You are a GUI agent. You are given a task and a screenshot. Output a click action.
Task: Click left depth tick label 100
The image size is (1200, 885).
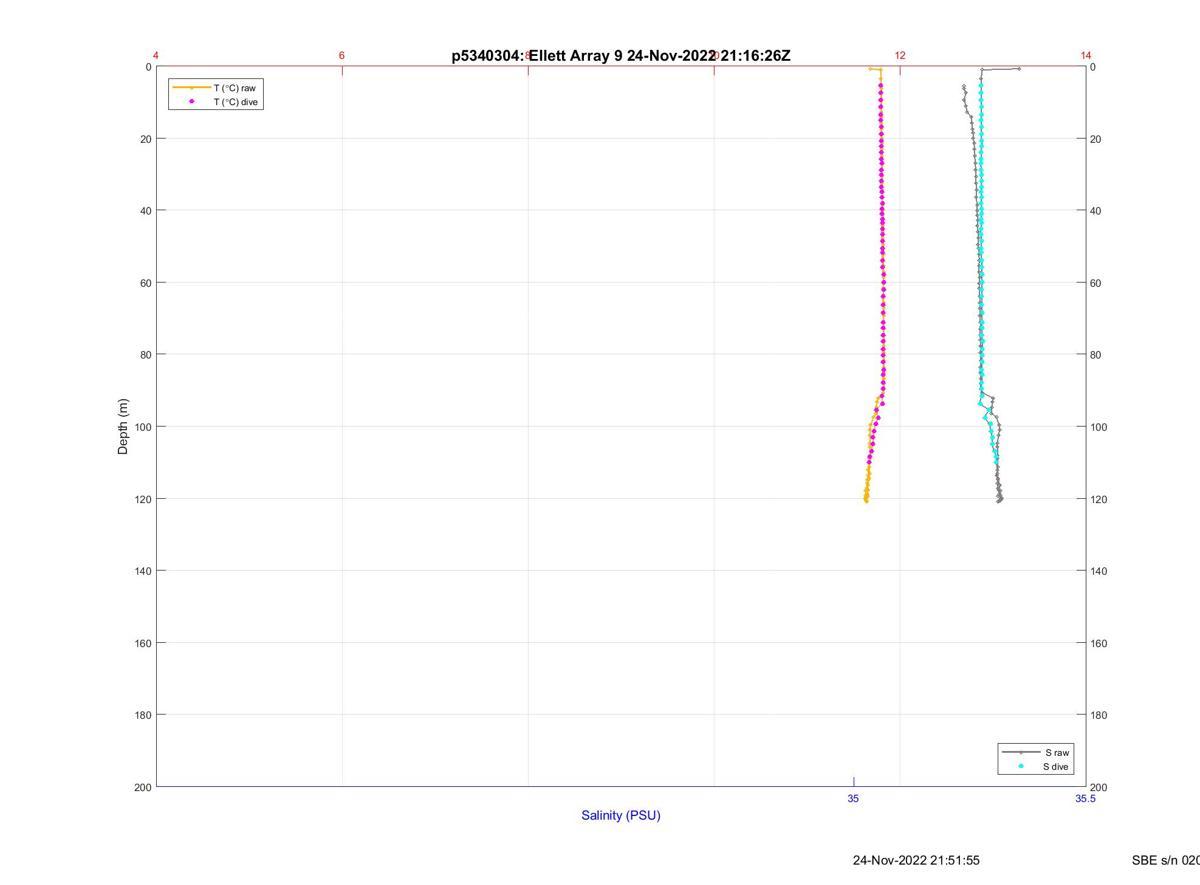[x=142, y=427]
